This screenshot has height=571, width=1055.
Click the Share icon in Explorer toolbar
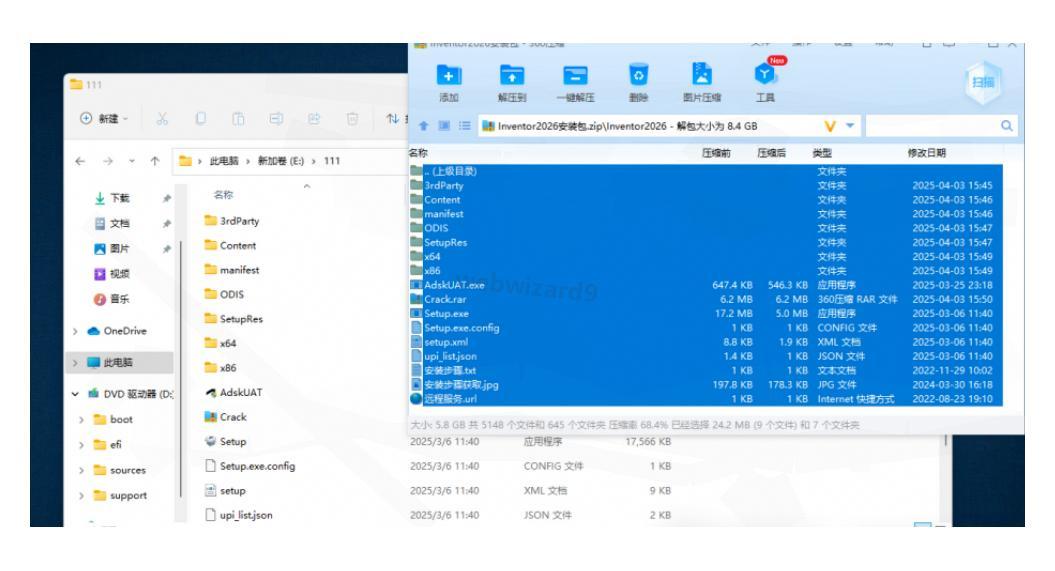coord(314,119)
